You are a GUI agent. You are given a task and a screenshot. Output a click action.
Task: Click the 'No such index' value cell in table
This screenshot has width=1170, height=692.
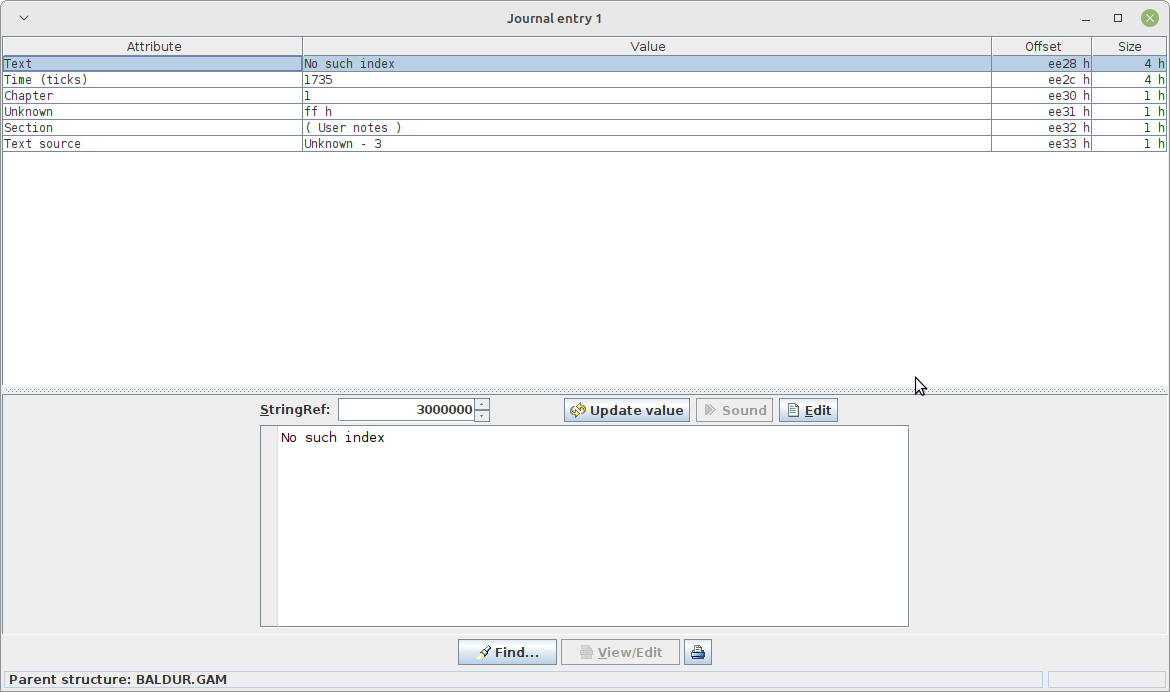click(647, 63)
